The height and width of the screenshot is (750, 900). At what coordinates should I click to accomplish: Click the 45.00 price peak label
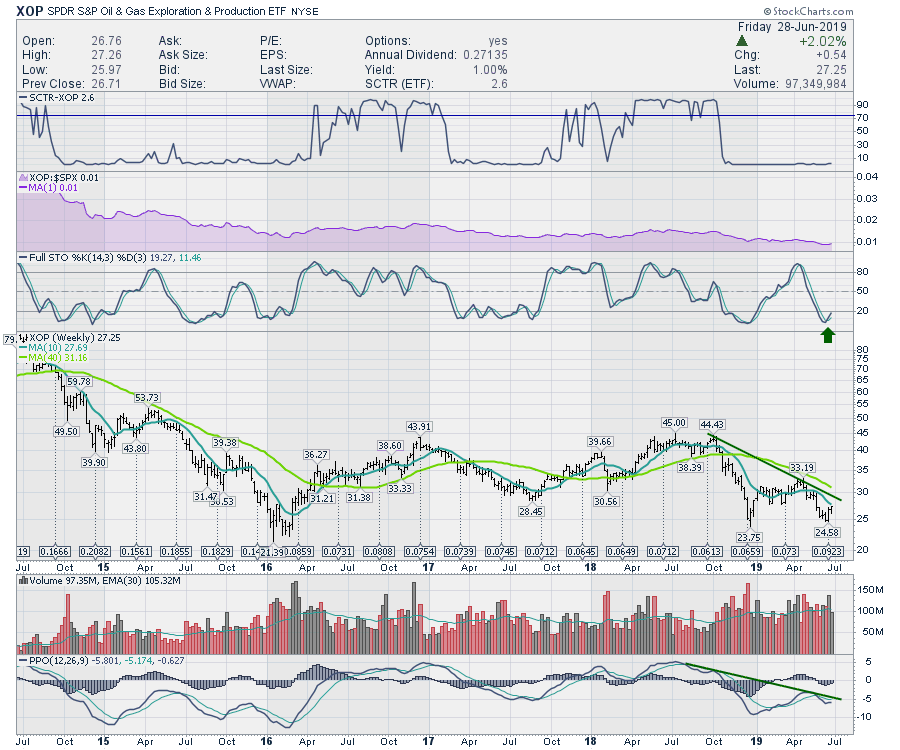click(x=674, y=422)
